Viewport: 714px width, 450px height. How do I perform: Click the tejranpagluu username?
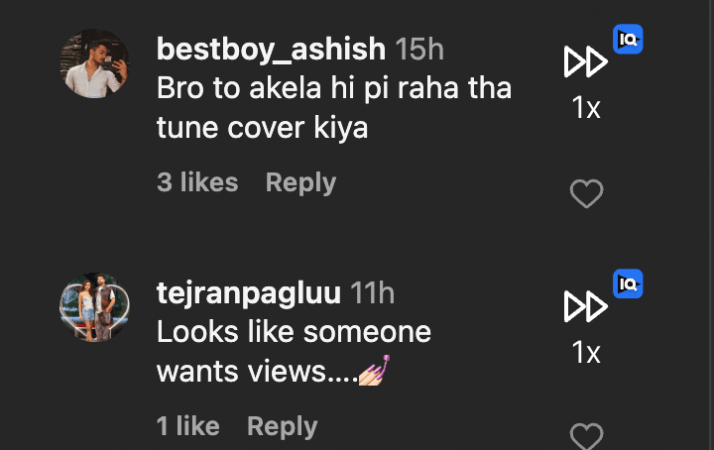[x=249, y=293]
